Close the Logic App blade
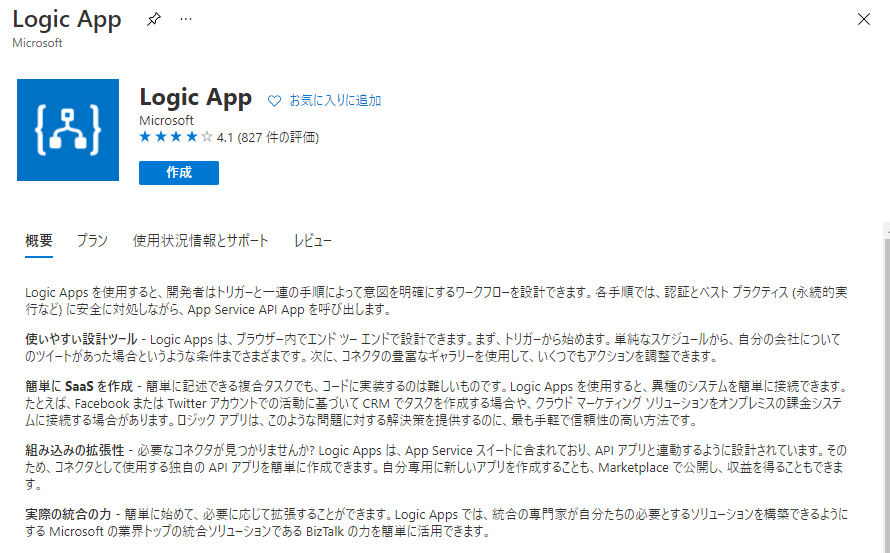Viewport: 890px width, 553px height. [863, 19]
